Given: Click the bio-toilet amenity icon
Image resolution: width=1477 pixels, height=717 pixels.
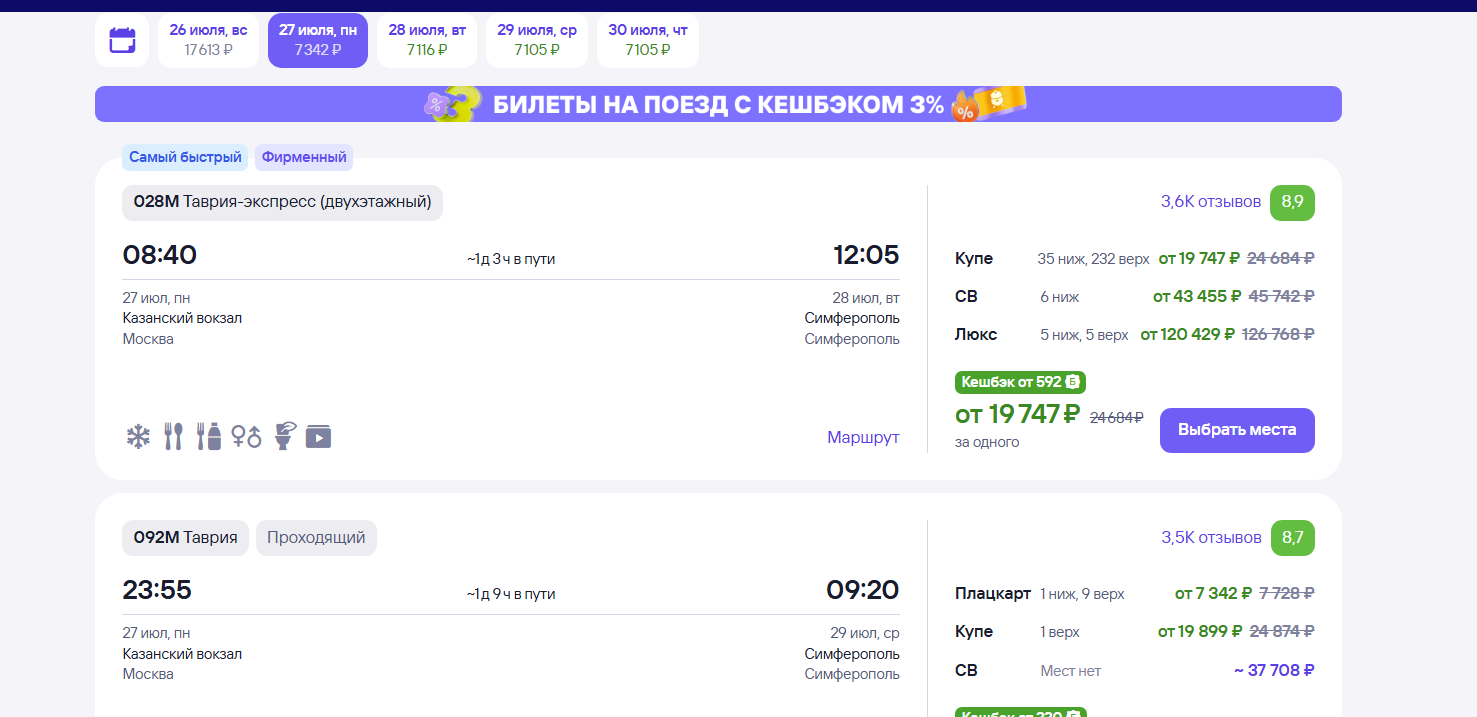Looking at the screenshot, I should tap(284, 436).
